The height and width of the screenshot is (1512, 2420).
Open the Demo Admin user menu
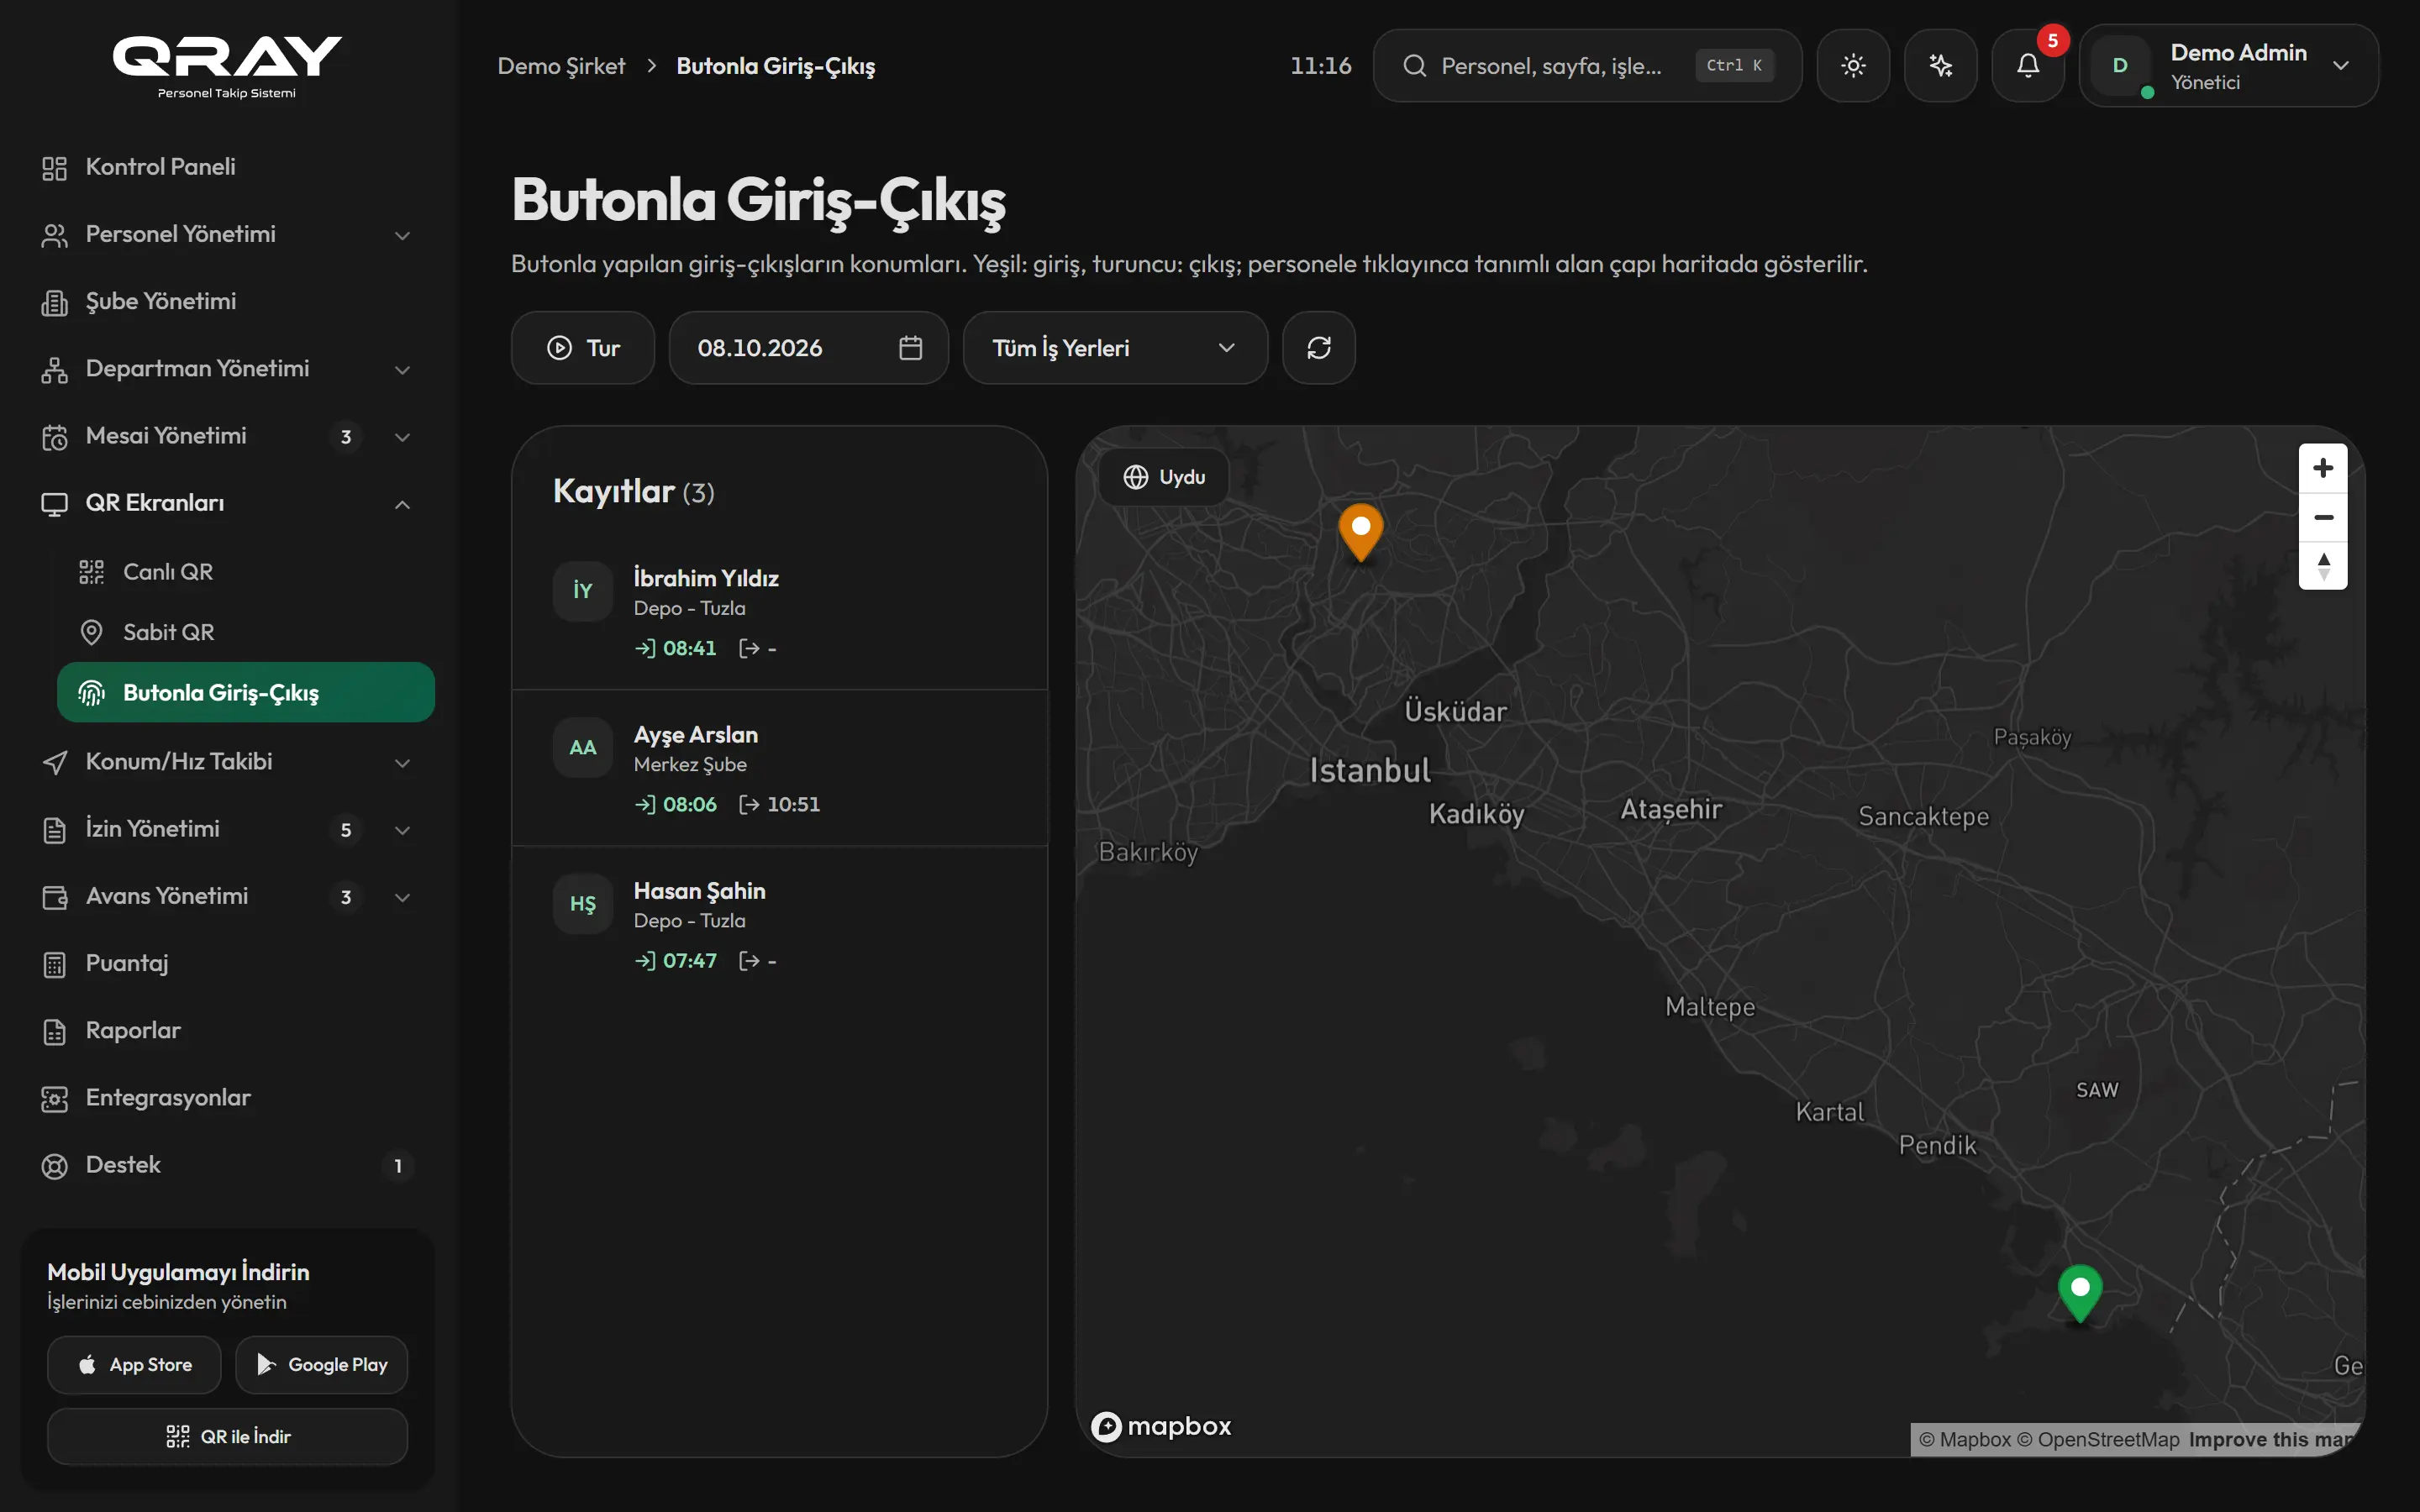point(2229,66)
